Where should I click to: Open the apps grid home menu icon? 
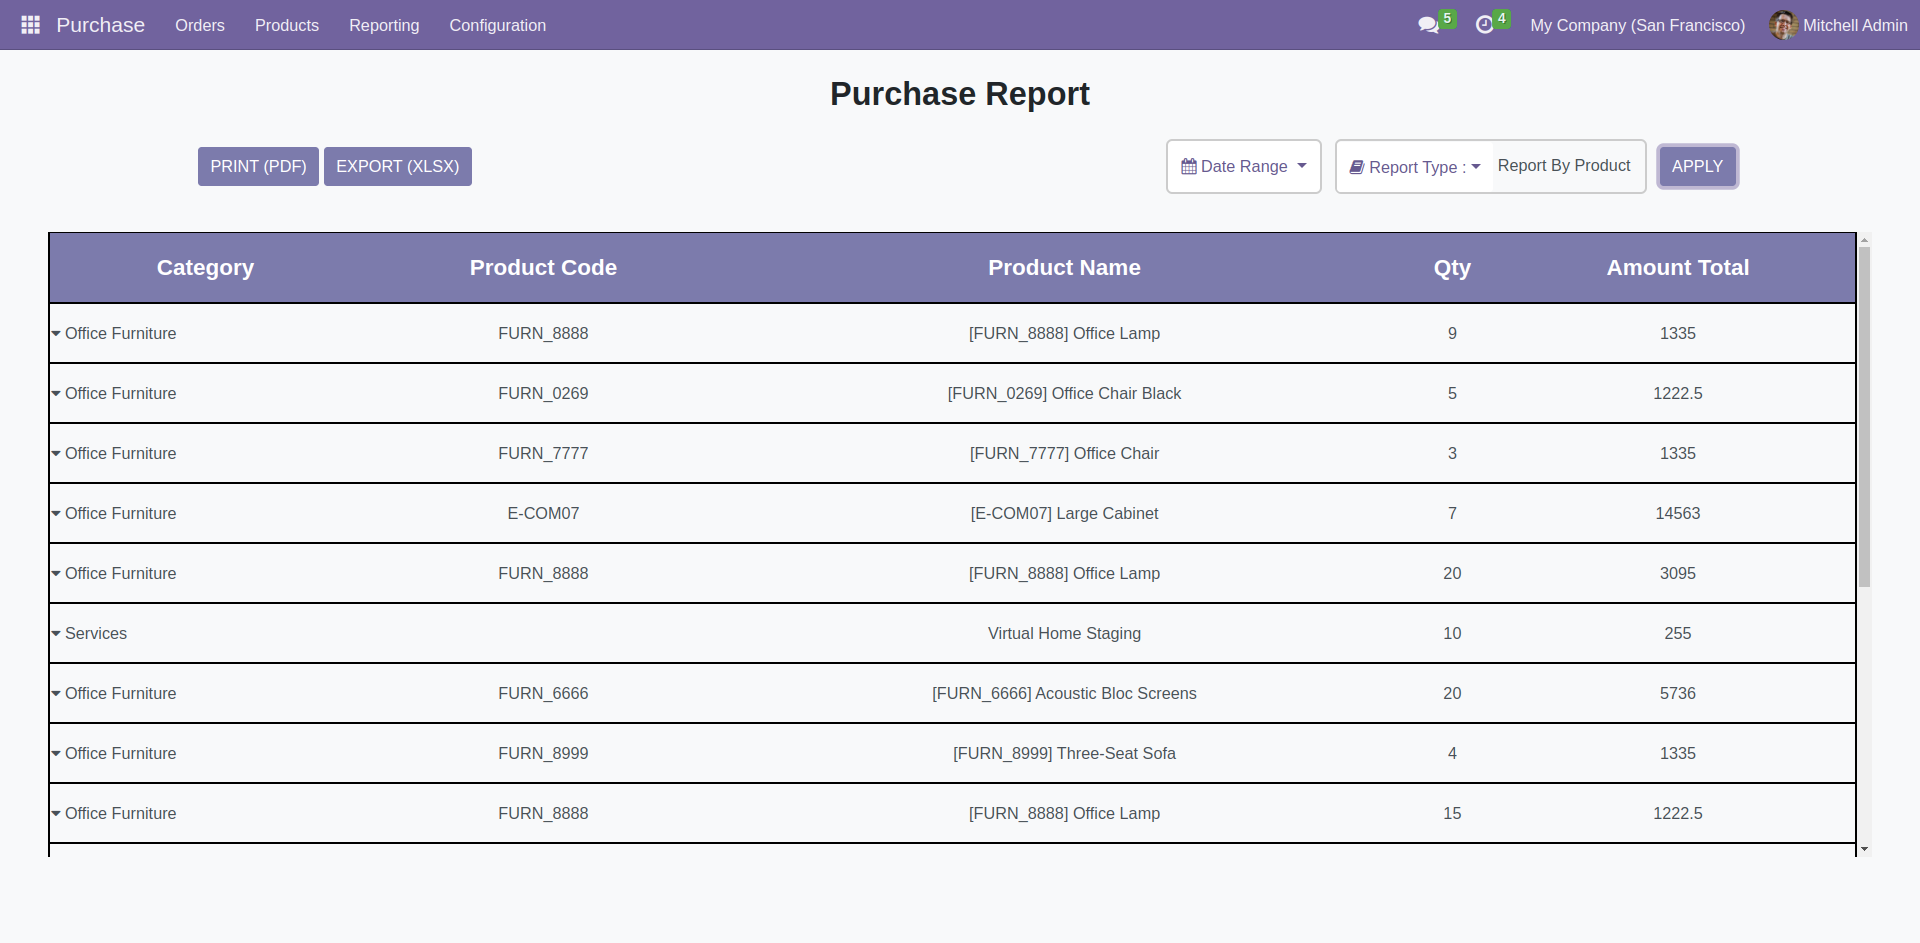click(30, 25)
